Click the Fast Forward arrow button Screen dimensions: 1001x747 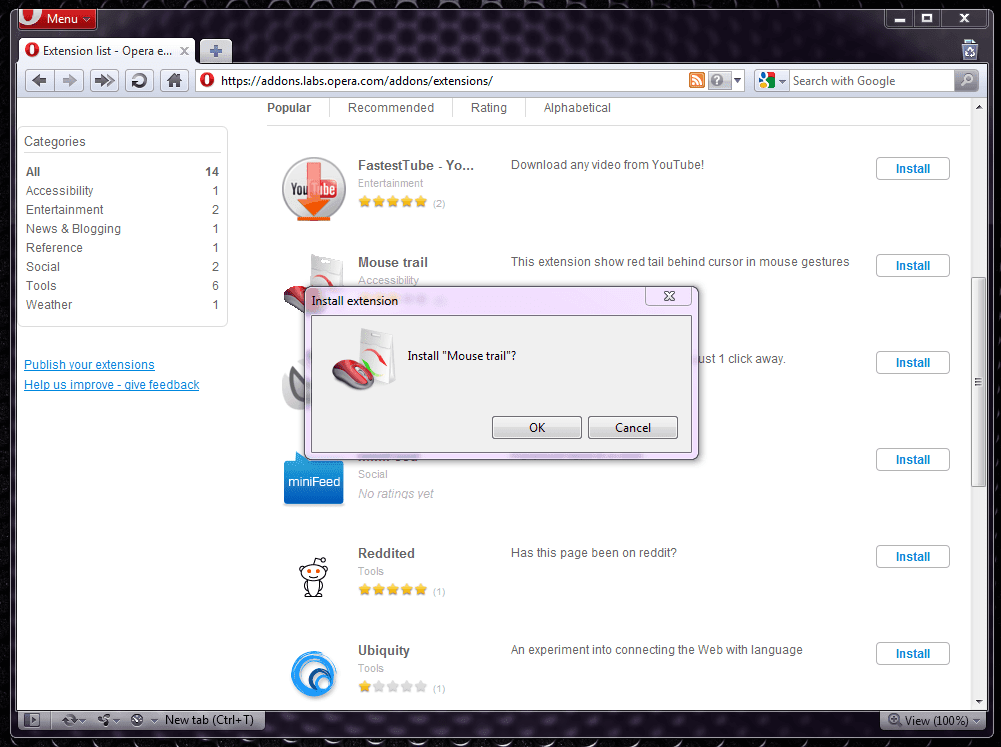point(104,81)
